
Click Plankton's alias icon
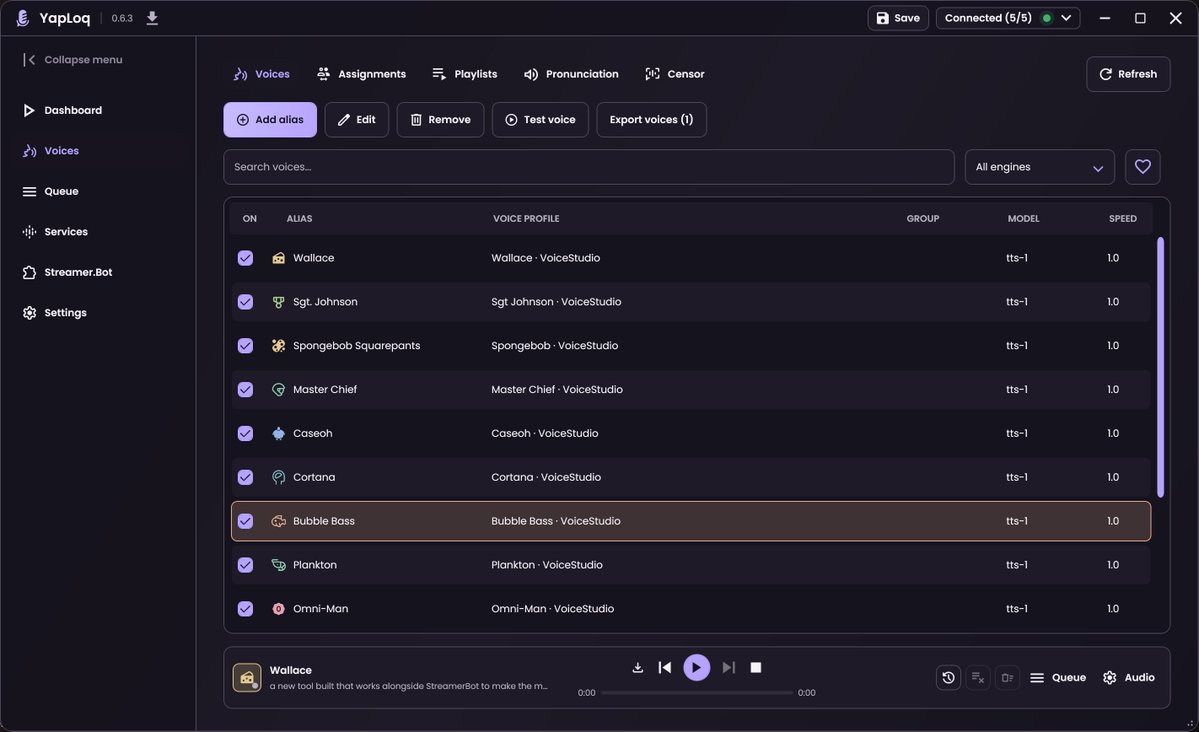pos(278,565)
